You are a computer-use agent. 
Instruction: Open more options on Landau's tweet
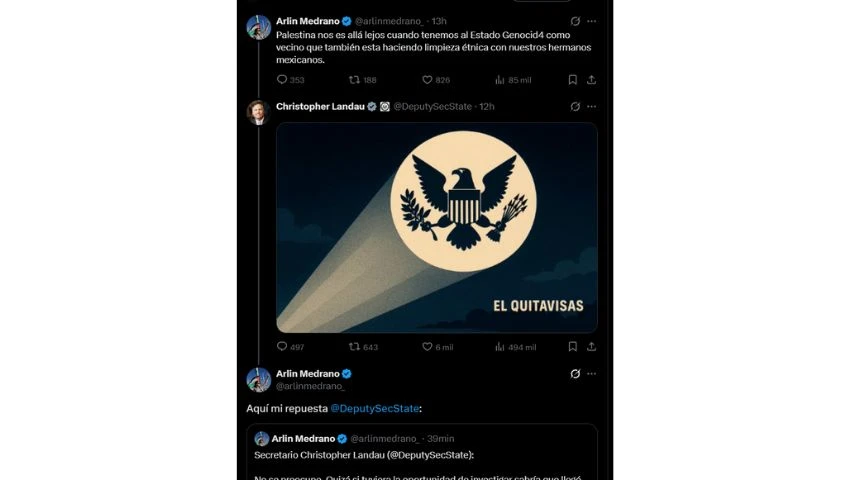point(591,106)
